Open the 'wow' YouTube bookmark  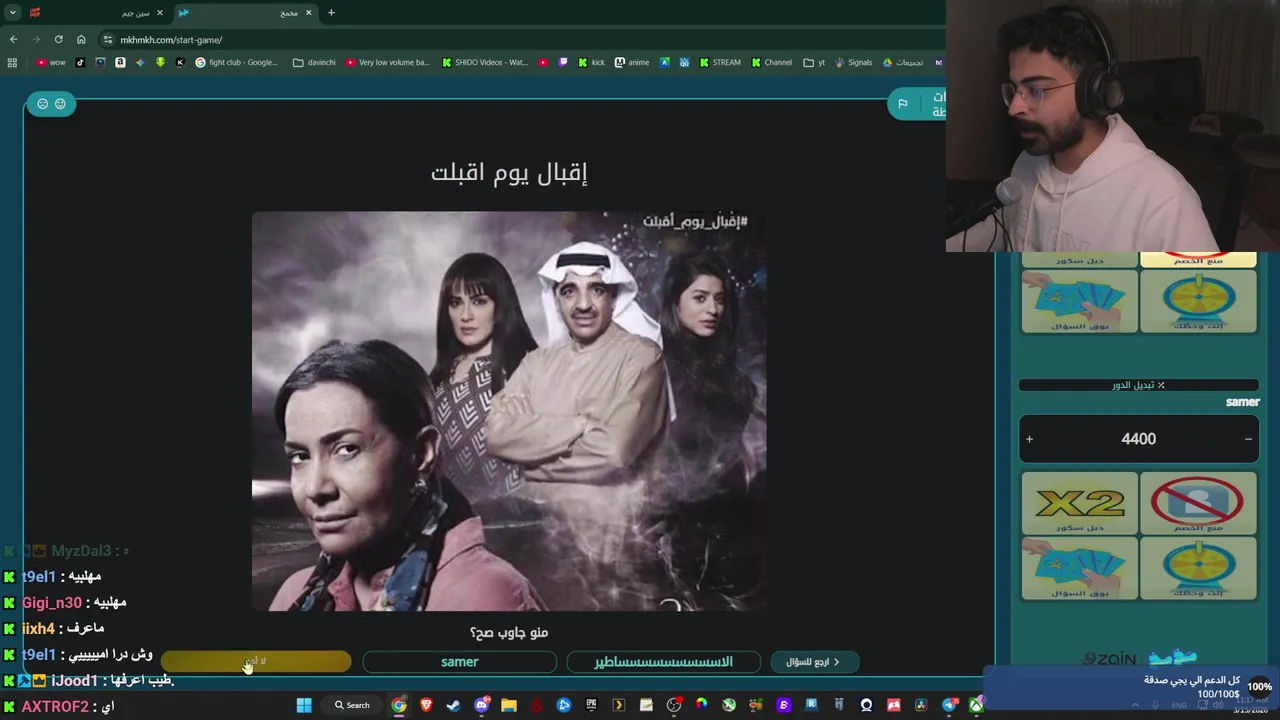(51, 62)
